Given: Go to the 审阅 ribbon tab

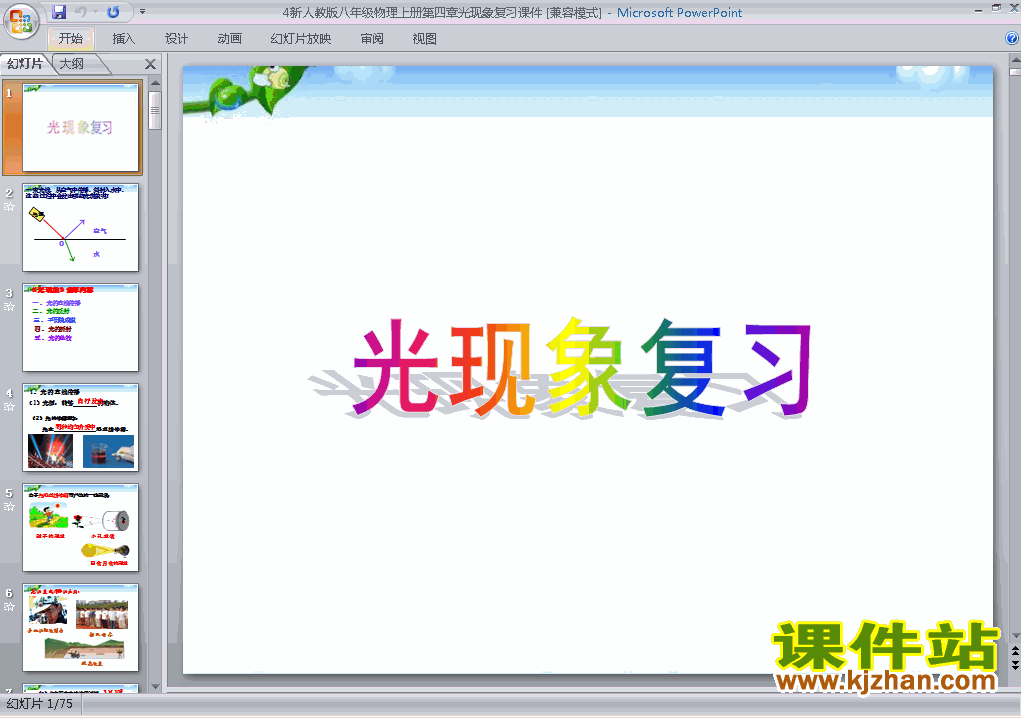Looking at the screenshot, I should tap(372, 38).
